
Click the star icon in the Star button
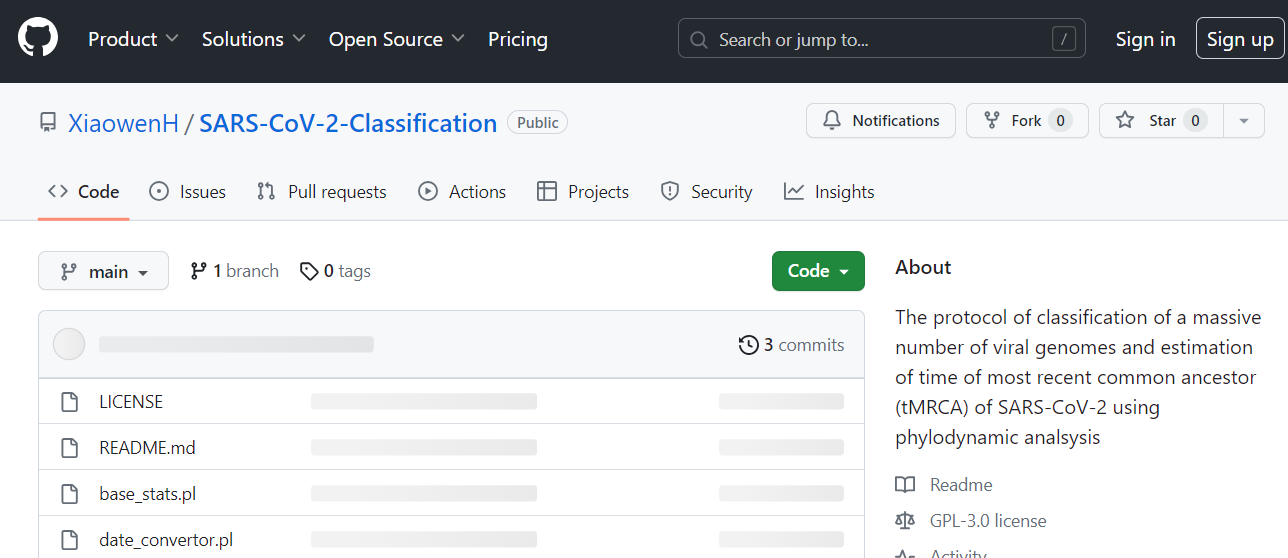click(x=1125, y=120)
